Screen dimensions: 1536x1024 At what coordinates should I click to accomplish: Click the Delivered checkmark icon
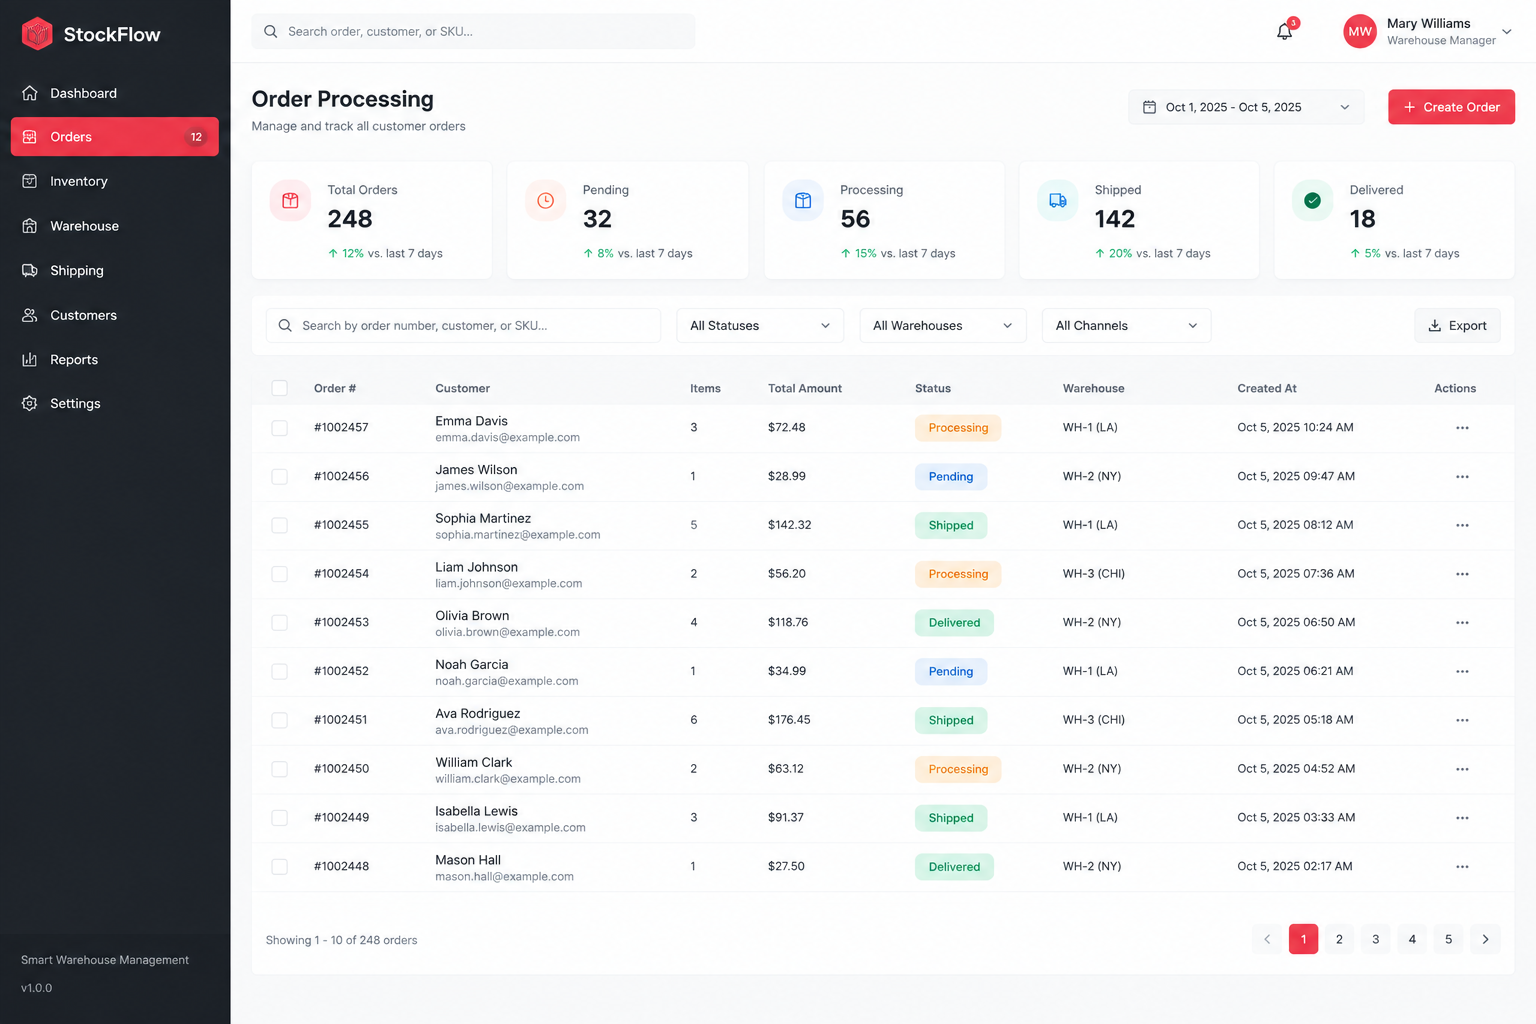tap(1313, 201)
